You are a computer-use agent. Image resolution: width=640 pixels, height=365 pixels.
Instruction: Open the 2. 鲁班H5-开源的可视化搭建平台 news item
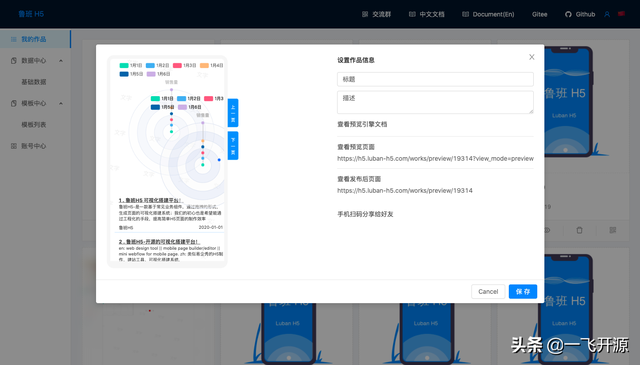click(159, 242)
